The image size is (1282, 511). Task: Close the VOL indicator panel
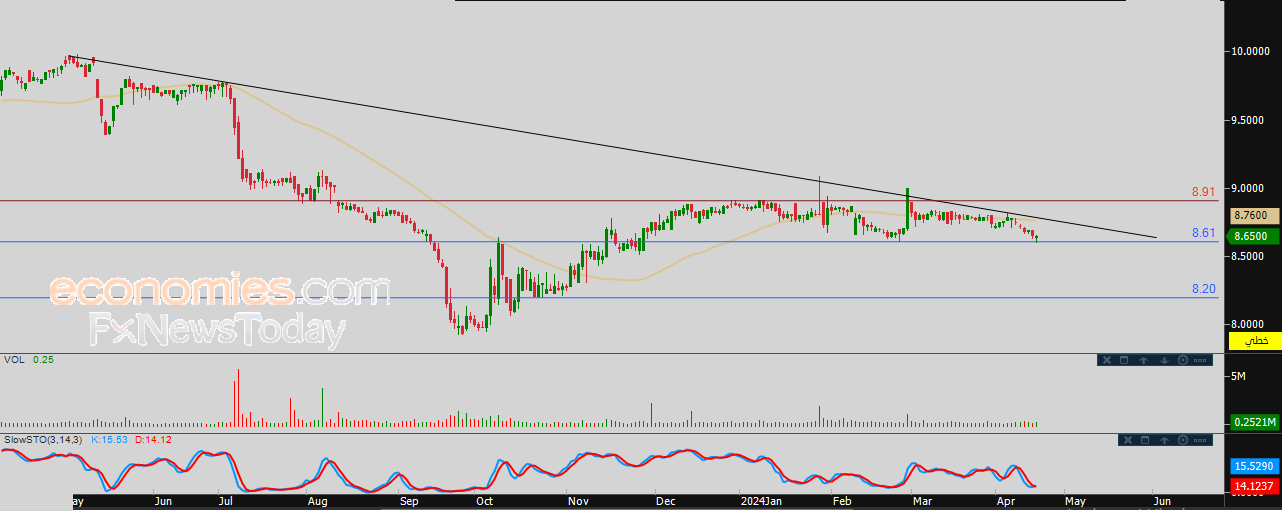coord(1107,360)
